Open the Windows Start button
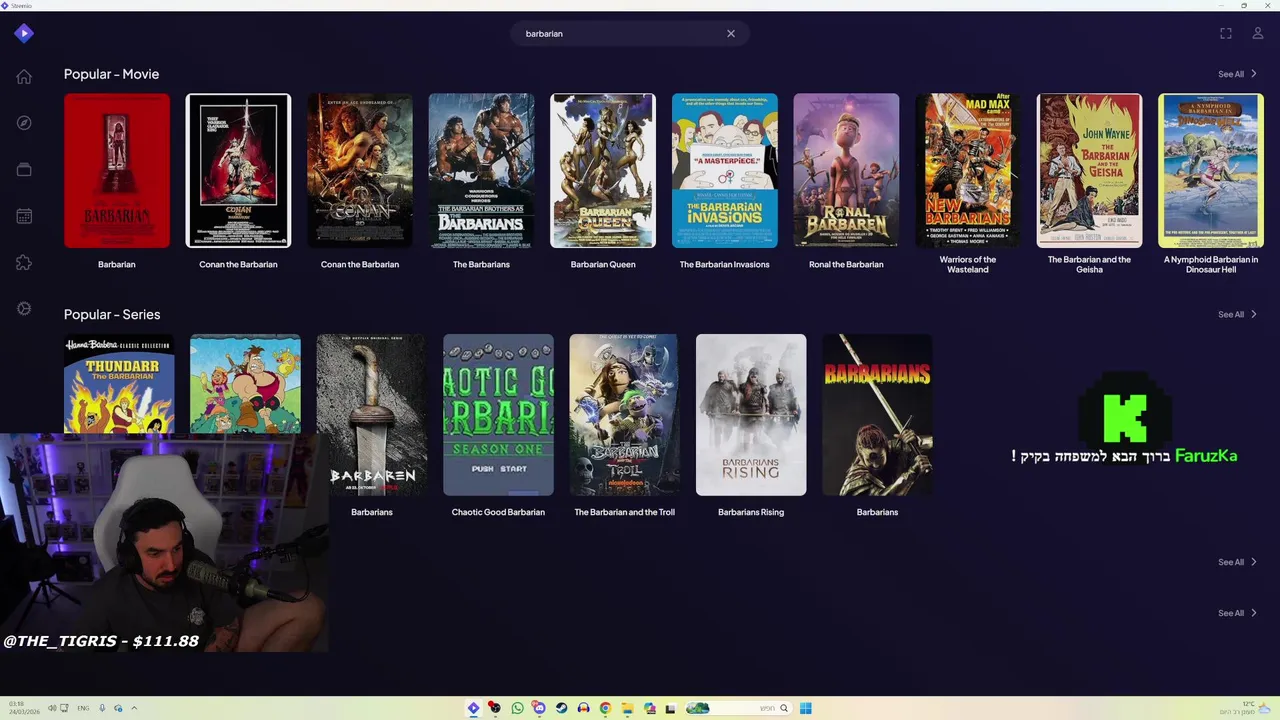The image size is (1280, 720). pyautogui.click(x=806, y=708)
